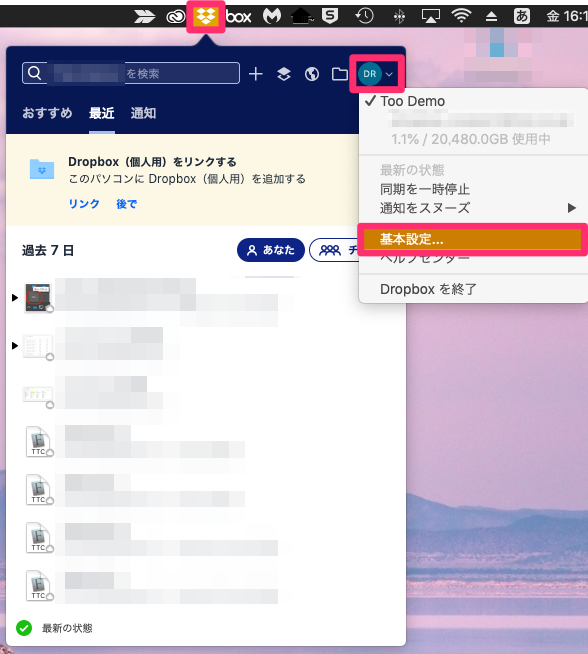Open the DR account avatar dropdown
The image size is (588, 654).
(377, 74)
